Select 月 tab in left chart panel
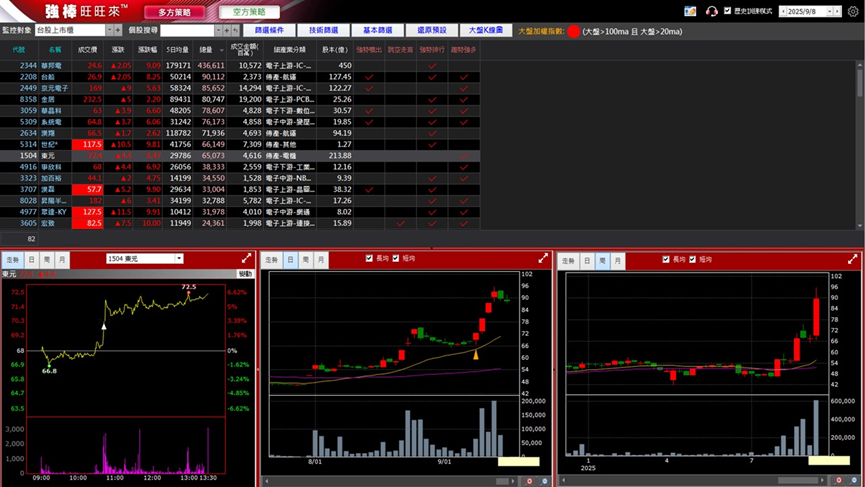Screen dimensions: 865x487 (62, 260)
